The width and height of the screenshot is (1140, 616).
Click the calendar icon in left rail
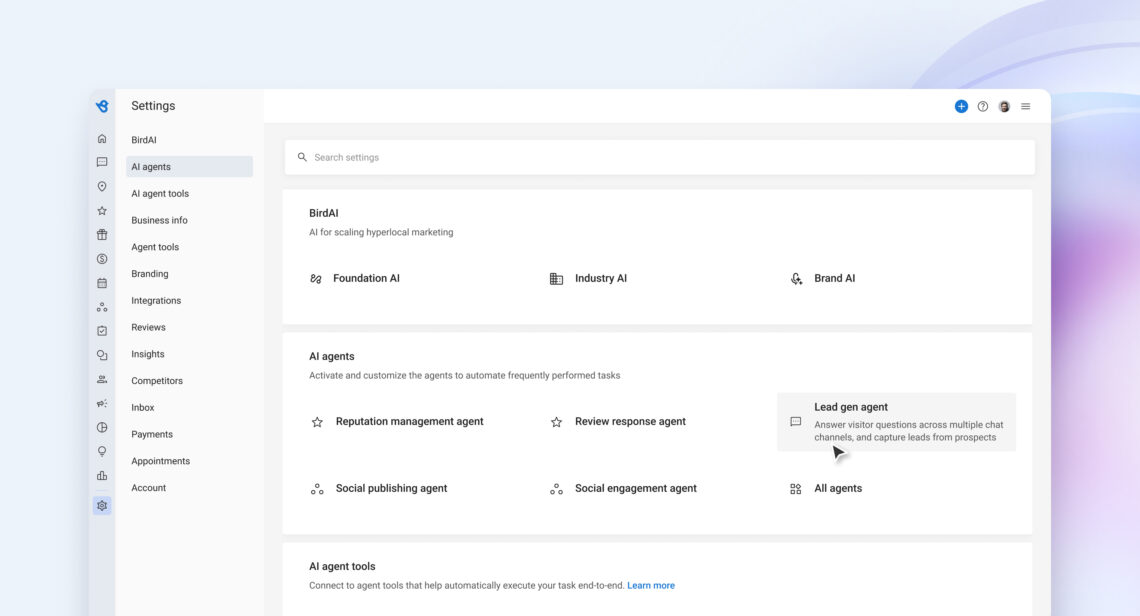pyautogui.click(x=102, y=283)
